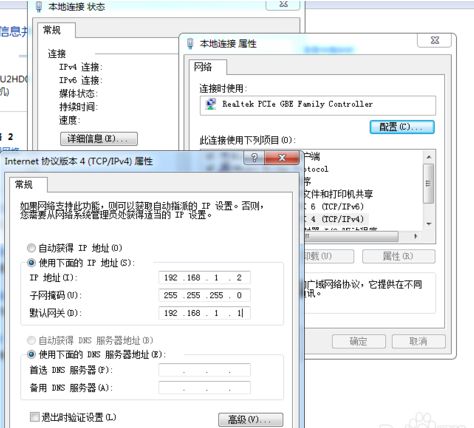Select the (TCP/IPv4) item in list
474x428 pixels.
(x=336, y=219)
